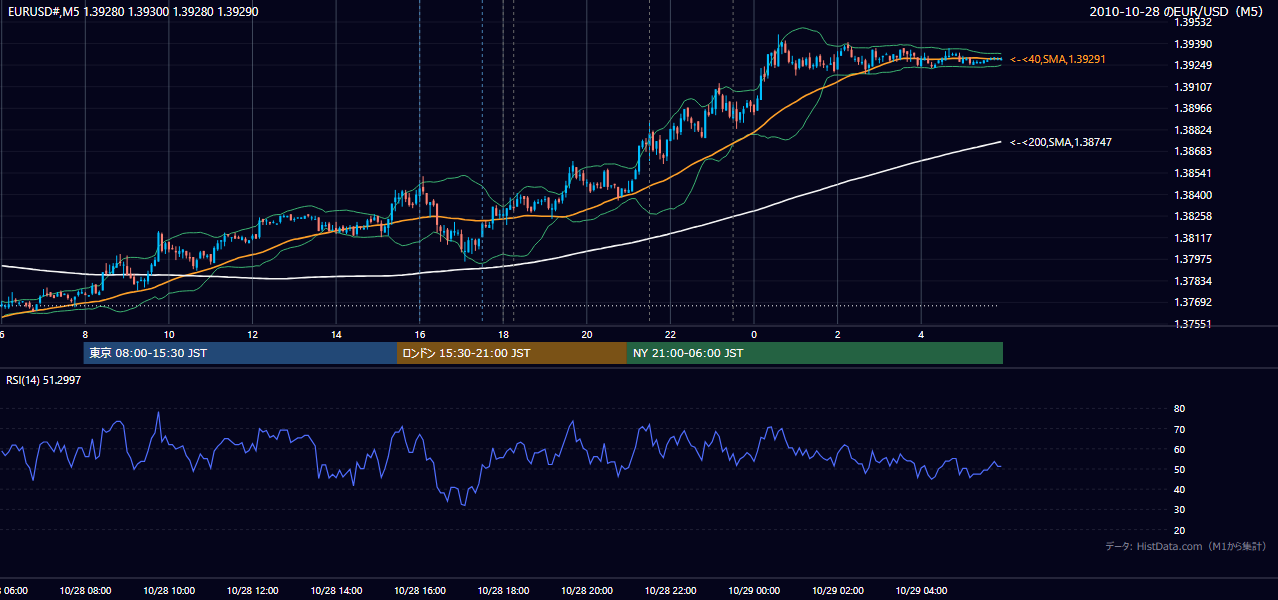The width and height of the screenshot is (1278, 600).
Task: Click hour label 14 on chart axis
Action: 336,334
